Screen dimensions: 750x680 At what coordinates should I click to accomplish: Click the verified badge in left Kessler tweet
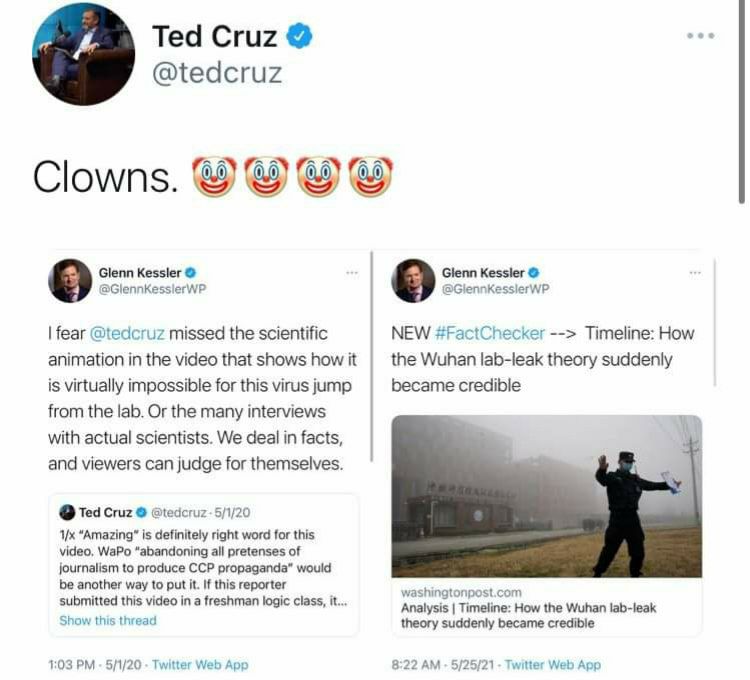pos(189,272)
